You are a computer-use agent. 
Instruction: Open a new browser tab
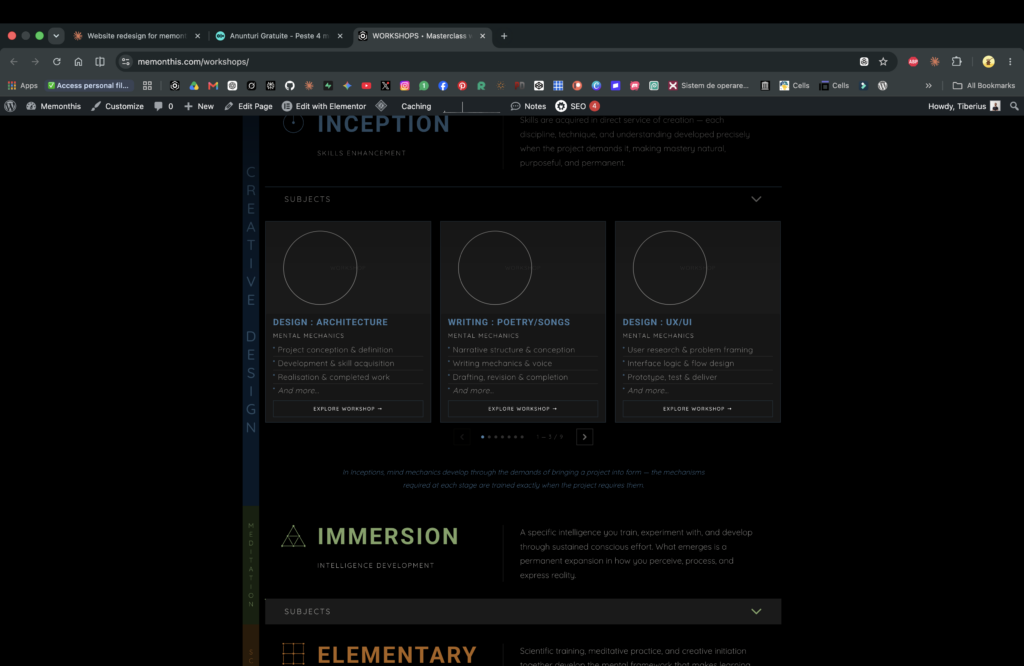tap(504, 36)
